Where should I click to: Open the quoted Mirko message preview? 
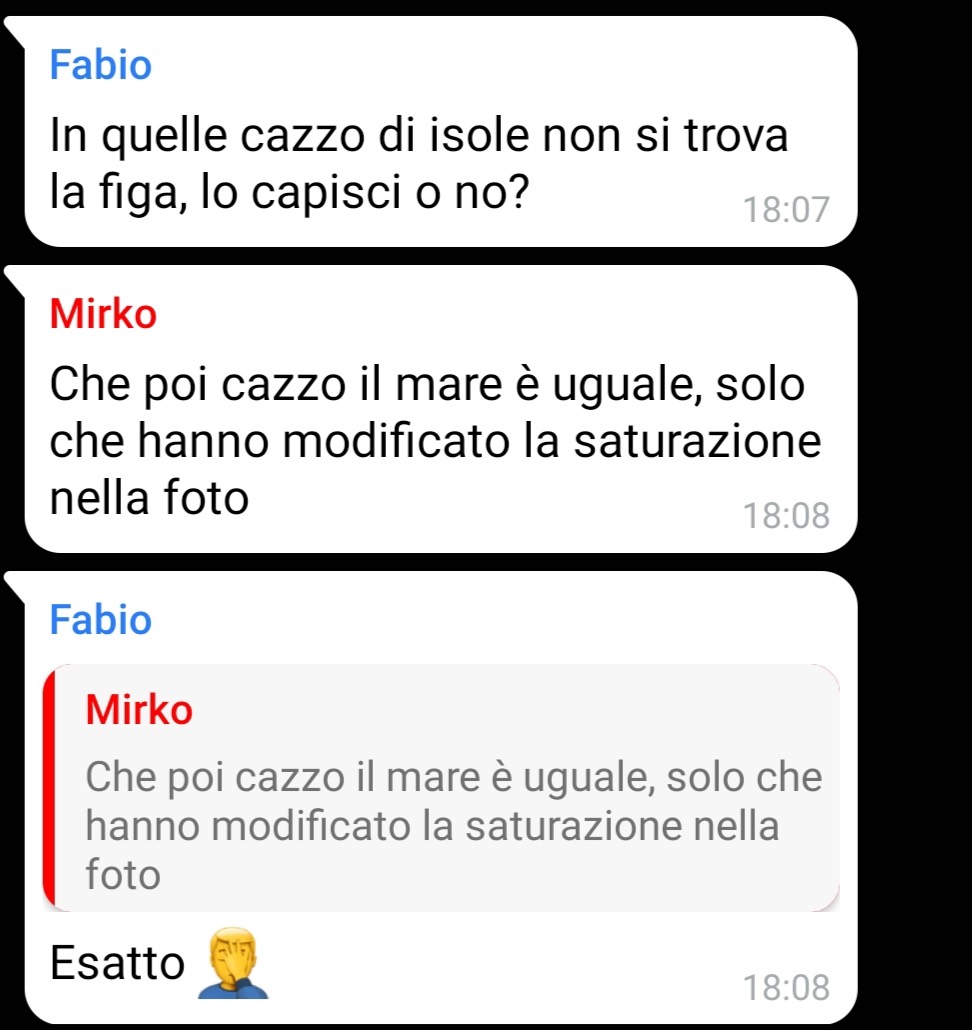pyautogui.click(x=441, y=788)
